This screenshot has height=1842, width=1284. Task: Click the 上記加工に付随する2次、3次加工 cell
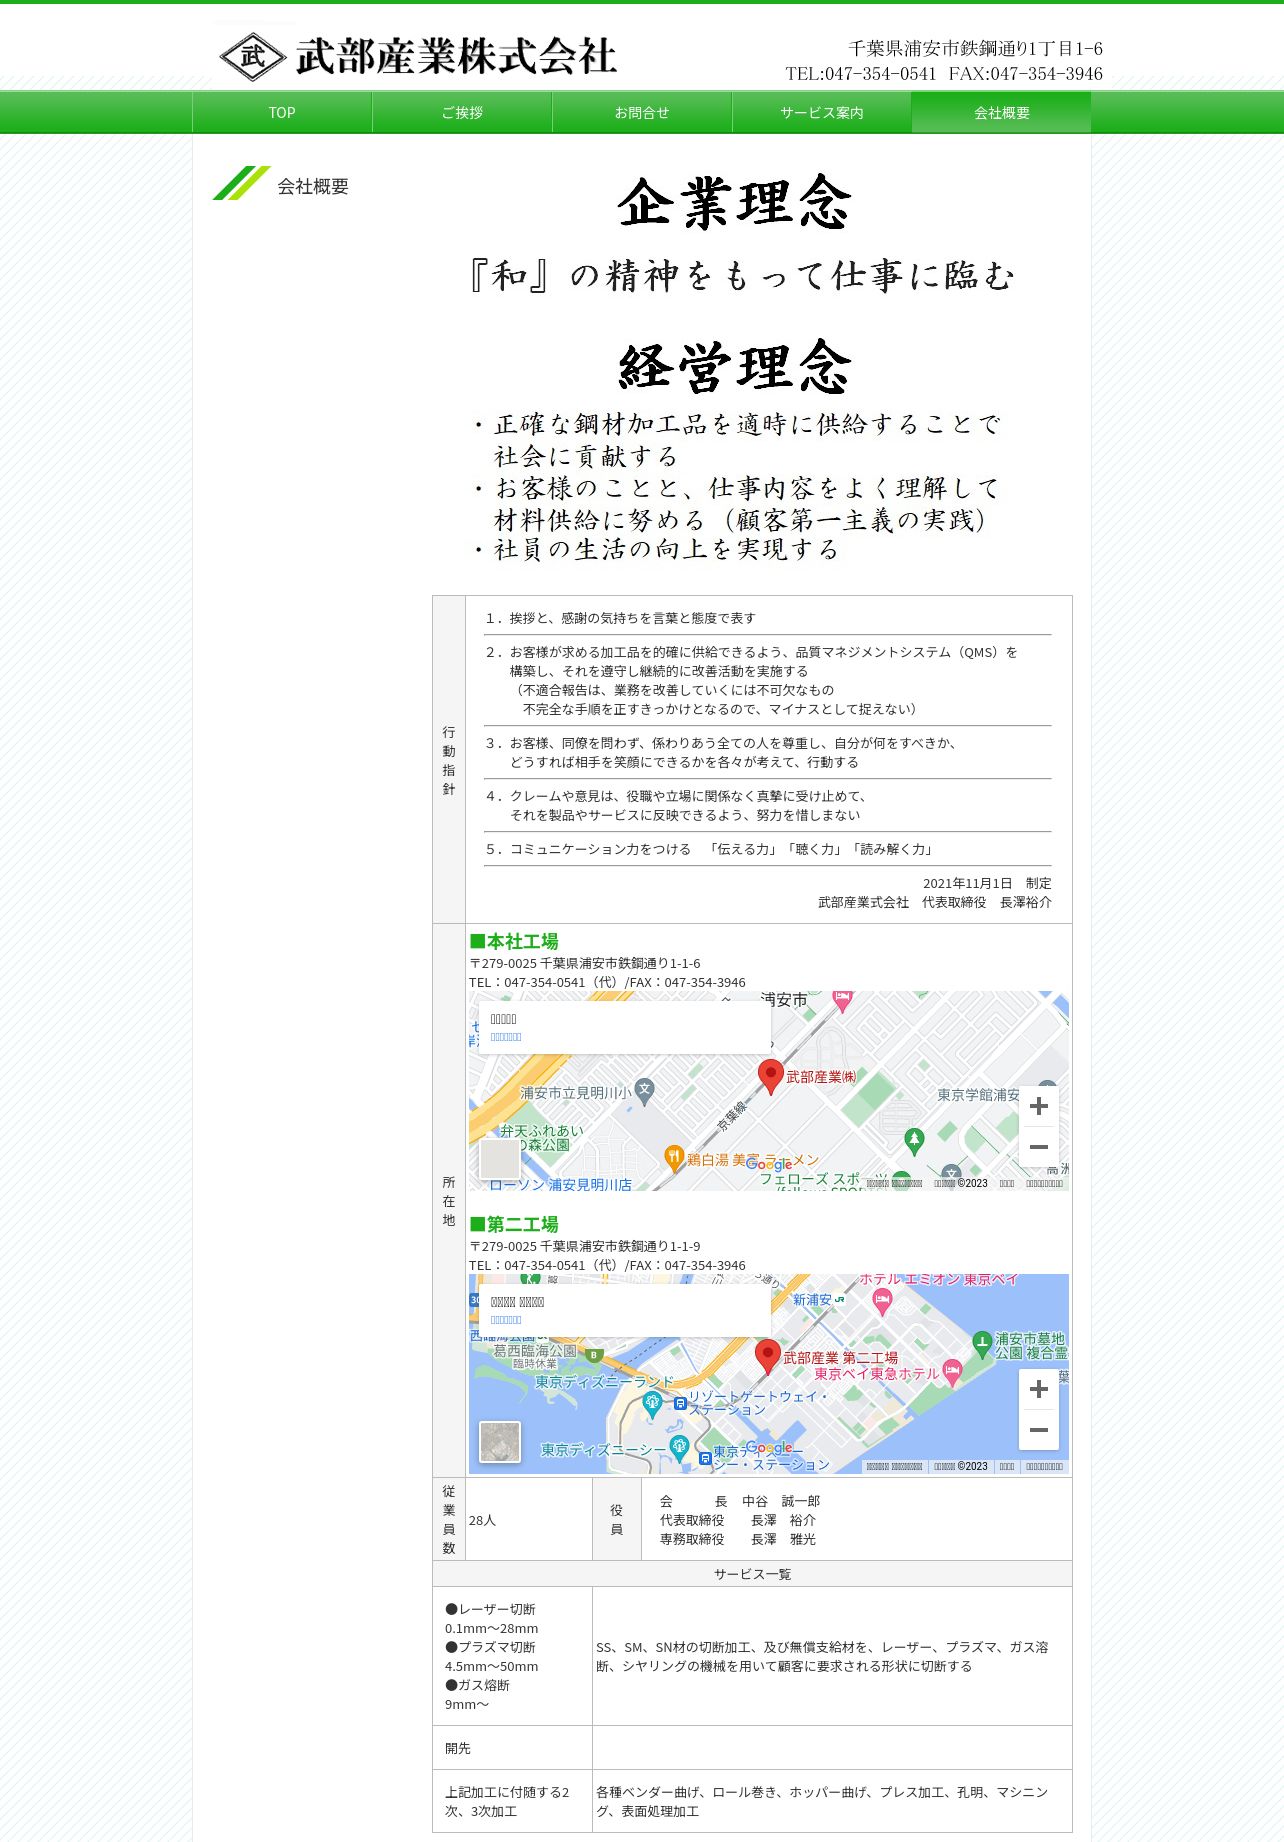pyautogui.click(x=513, y=1802)
